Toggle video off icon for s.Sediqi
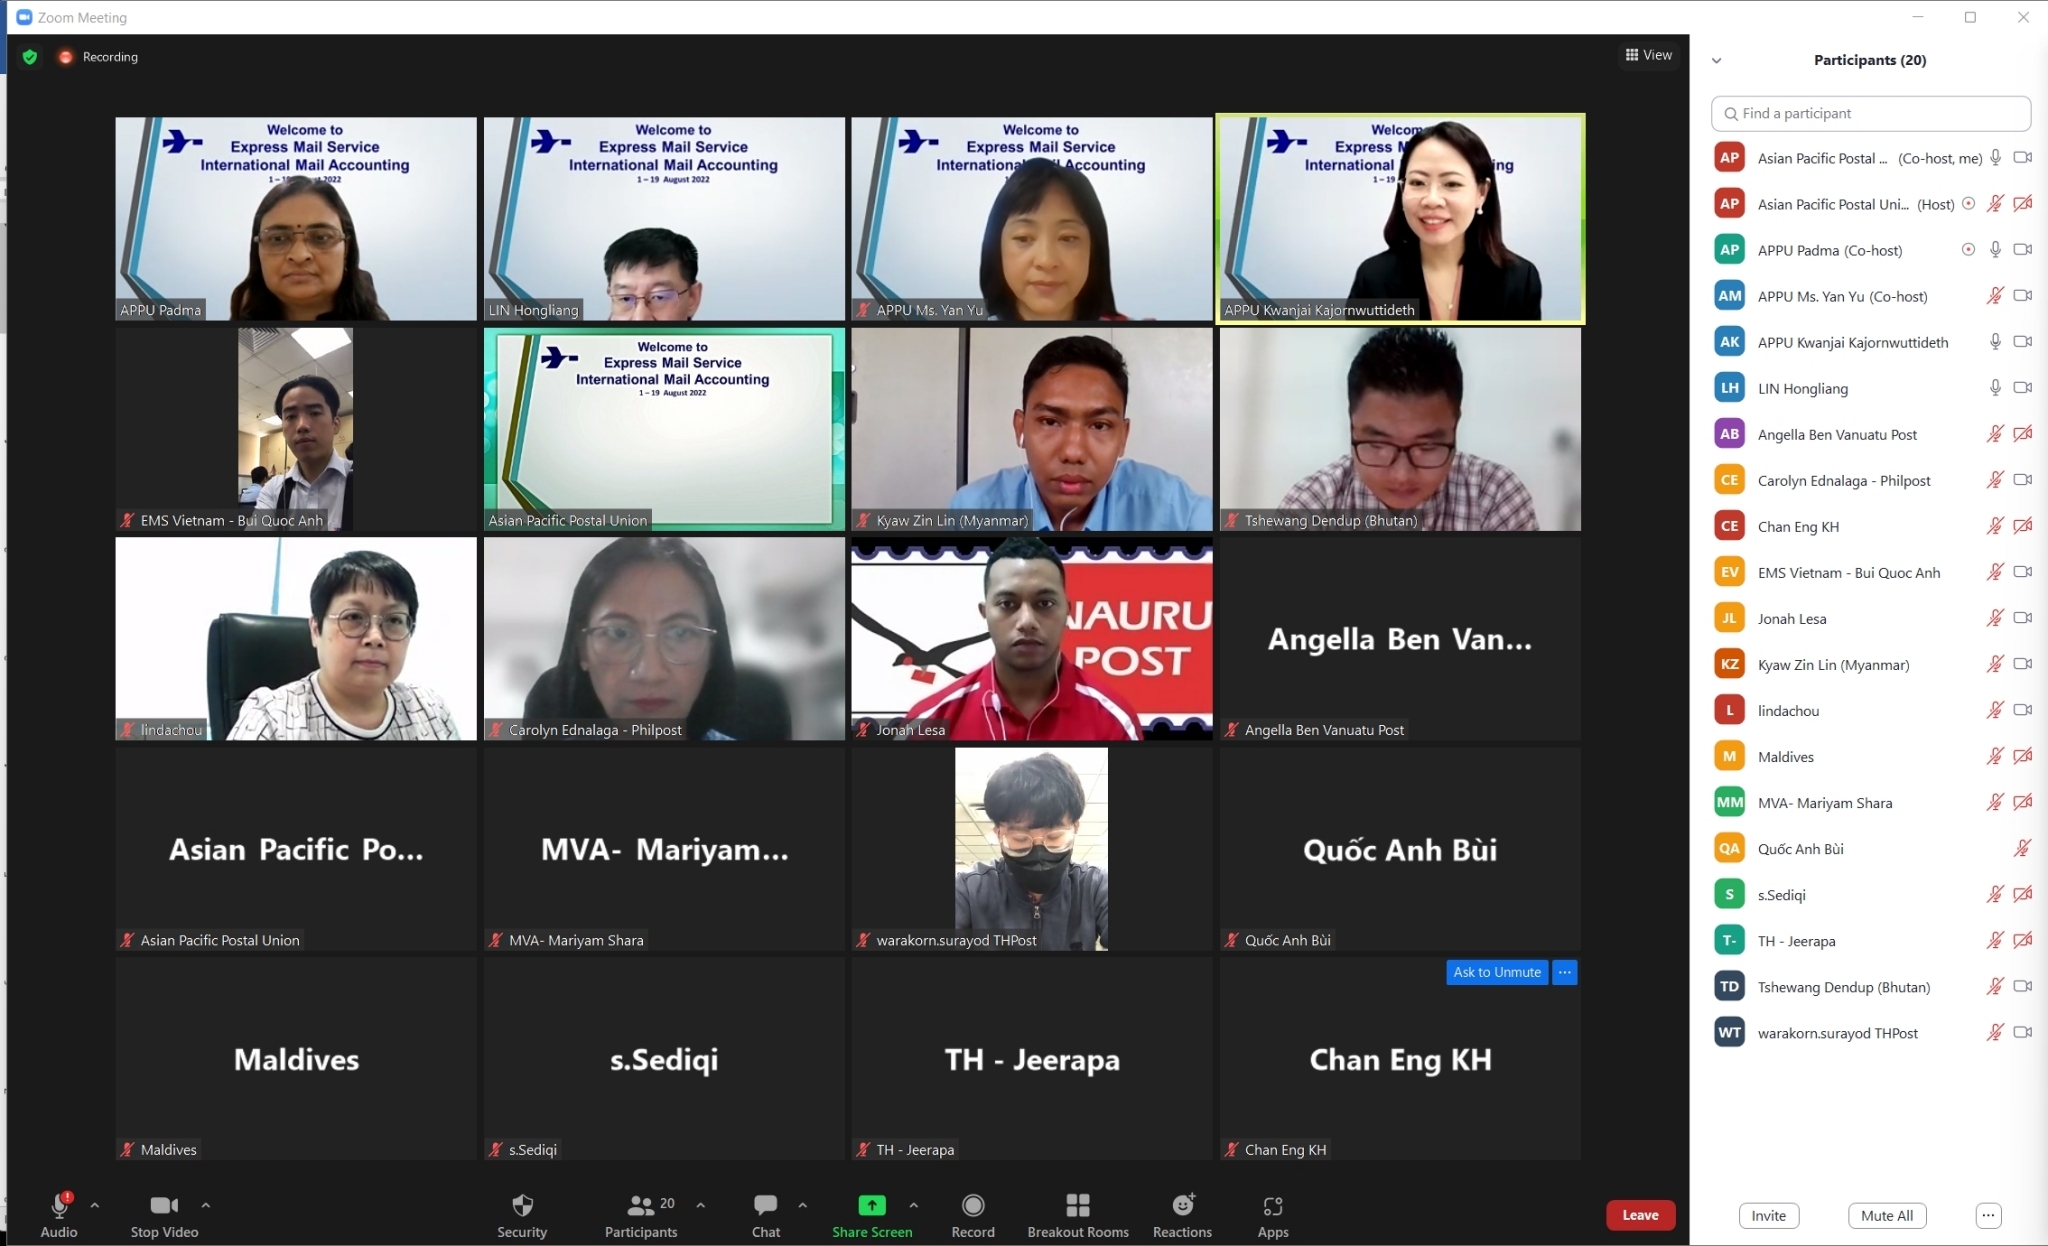 pyautogui.click(x=2022, y=894)
